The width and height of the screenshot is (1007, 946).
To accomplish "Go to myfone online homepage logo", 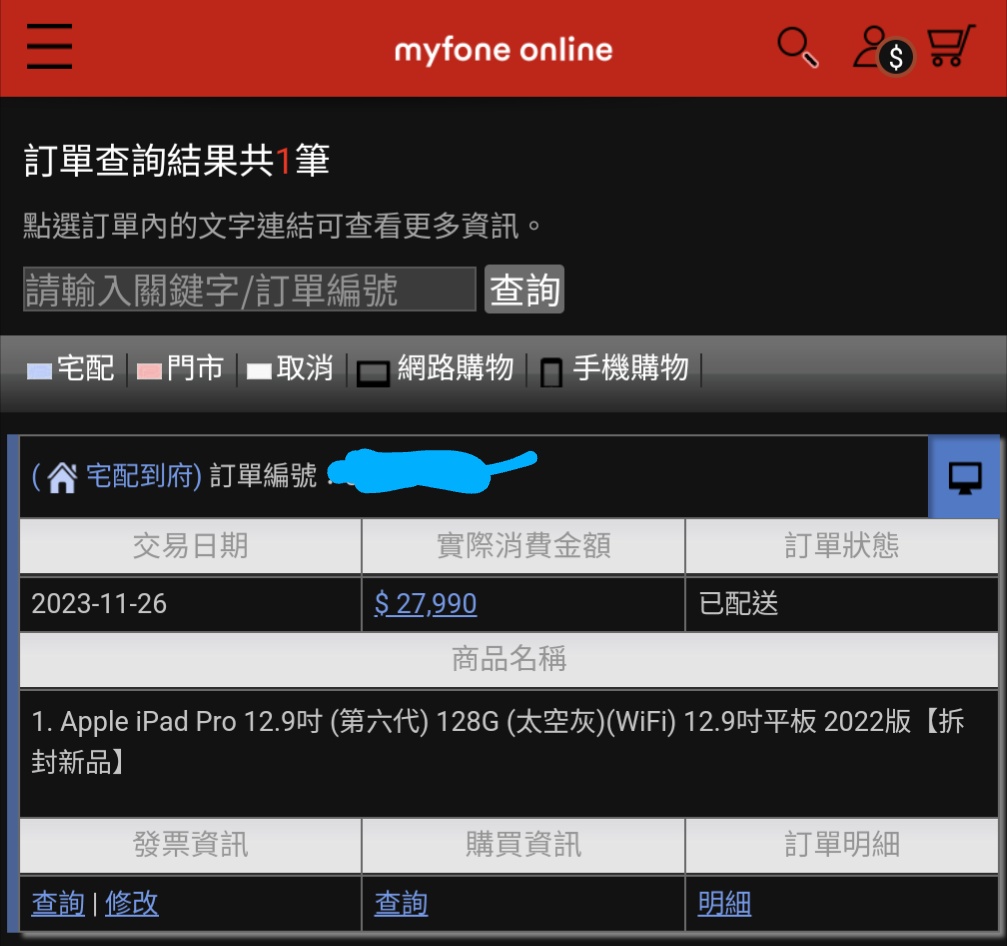I will [503, 49].
